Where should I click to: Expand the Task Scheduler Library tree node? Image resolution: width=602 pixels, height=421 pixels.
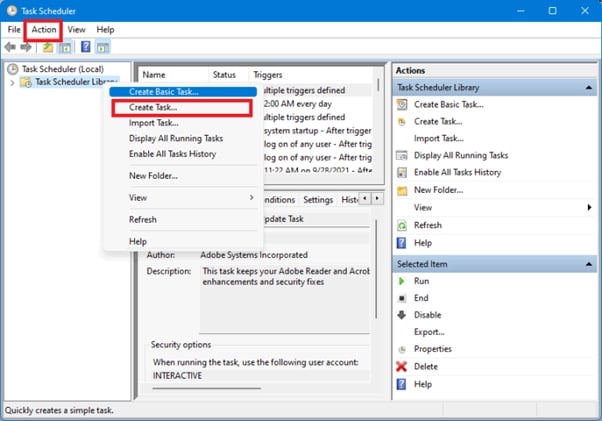click(12, 83)
